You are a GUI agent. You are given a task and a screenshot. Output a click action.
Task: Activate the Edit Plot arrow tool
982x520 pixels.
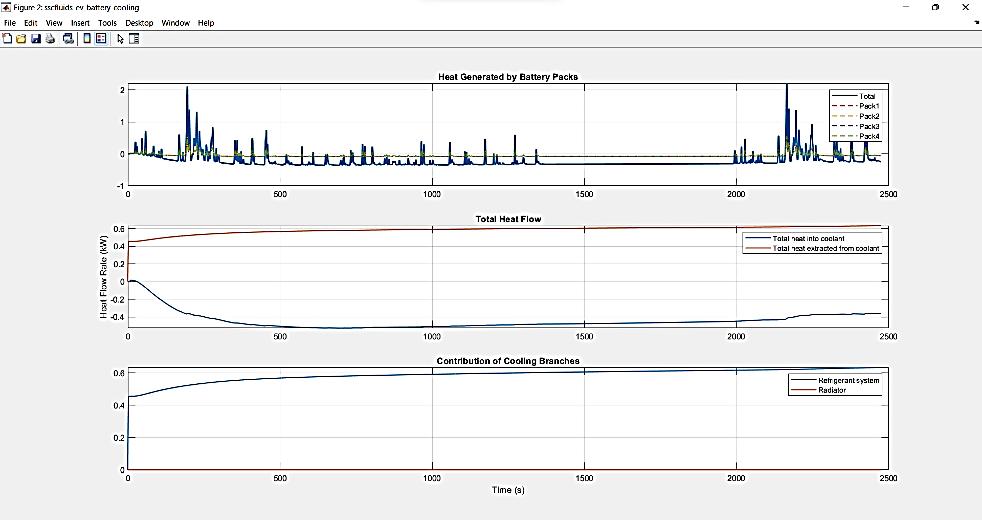(x=120, y=39)
